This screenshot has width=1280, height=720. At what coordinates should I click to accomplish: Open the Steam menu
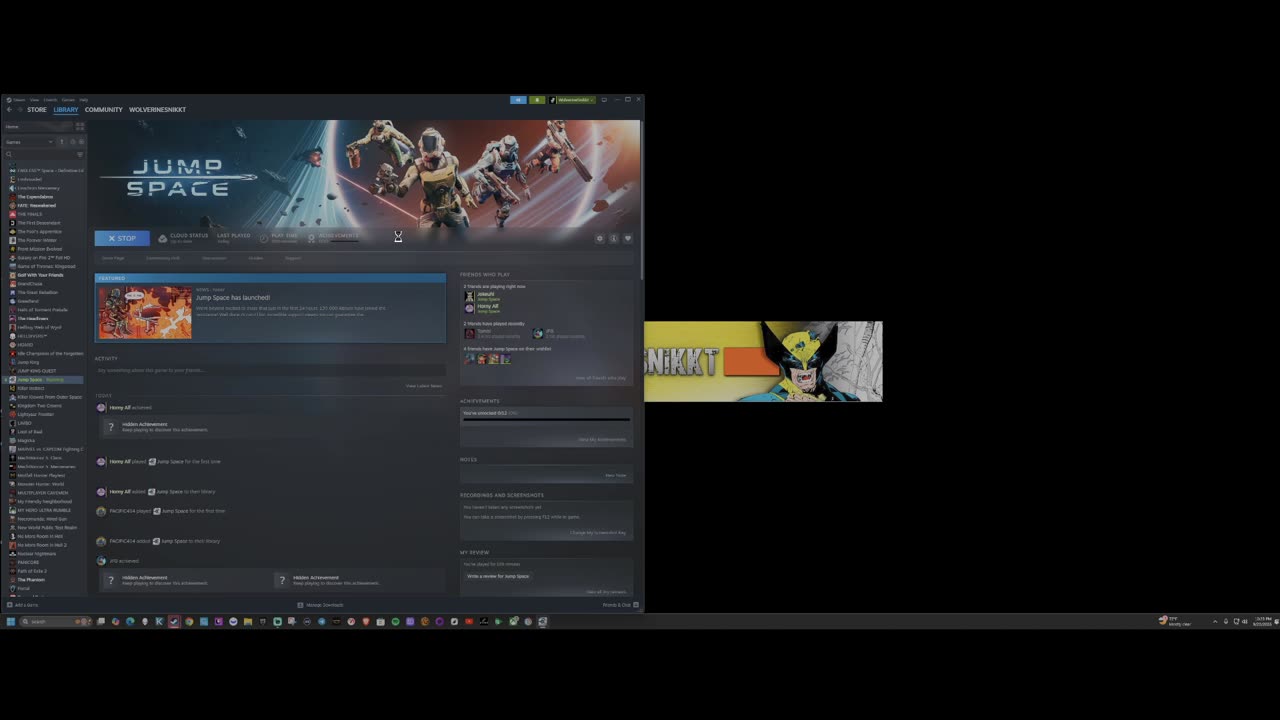click(x=19, y=100)
